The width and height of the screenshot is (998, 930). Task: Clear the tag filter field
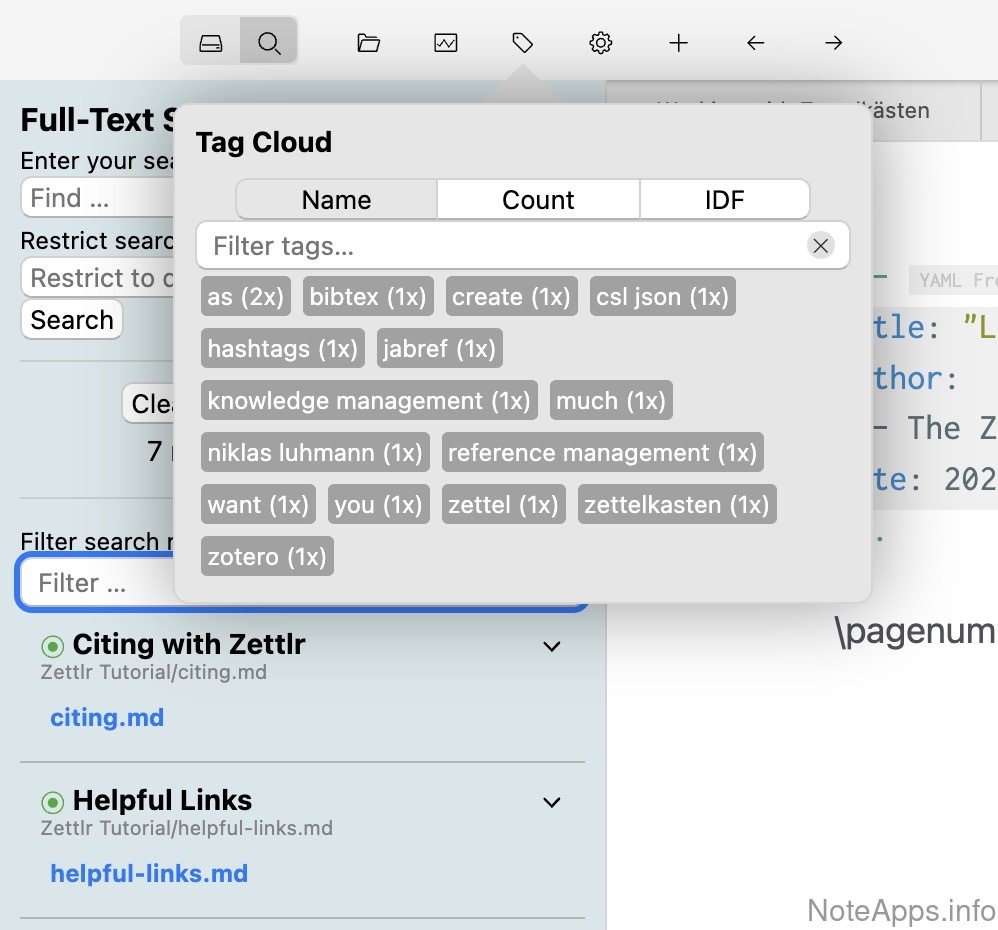coord(821,246)
